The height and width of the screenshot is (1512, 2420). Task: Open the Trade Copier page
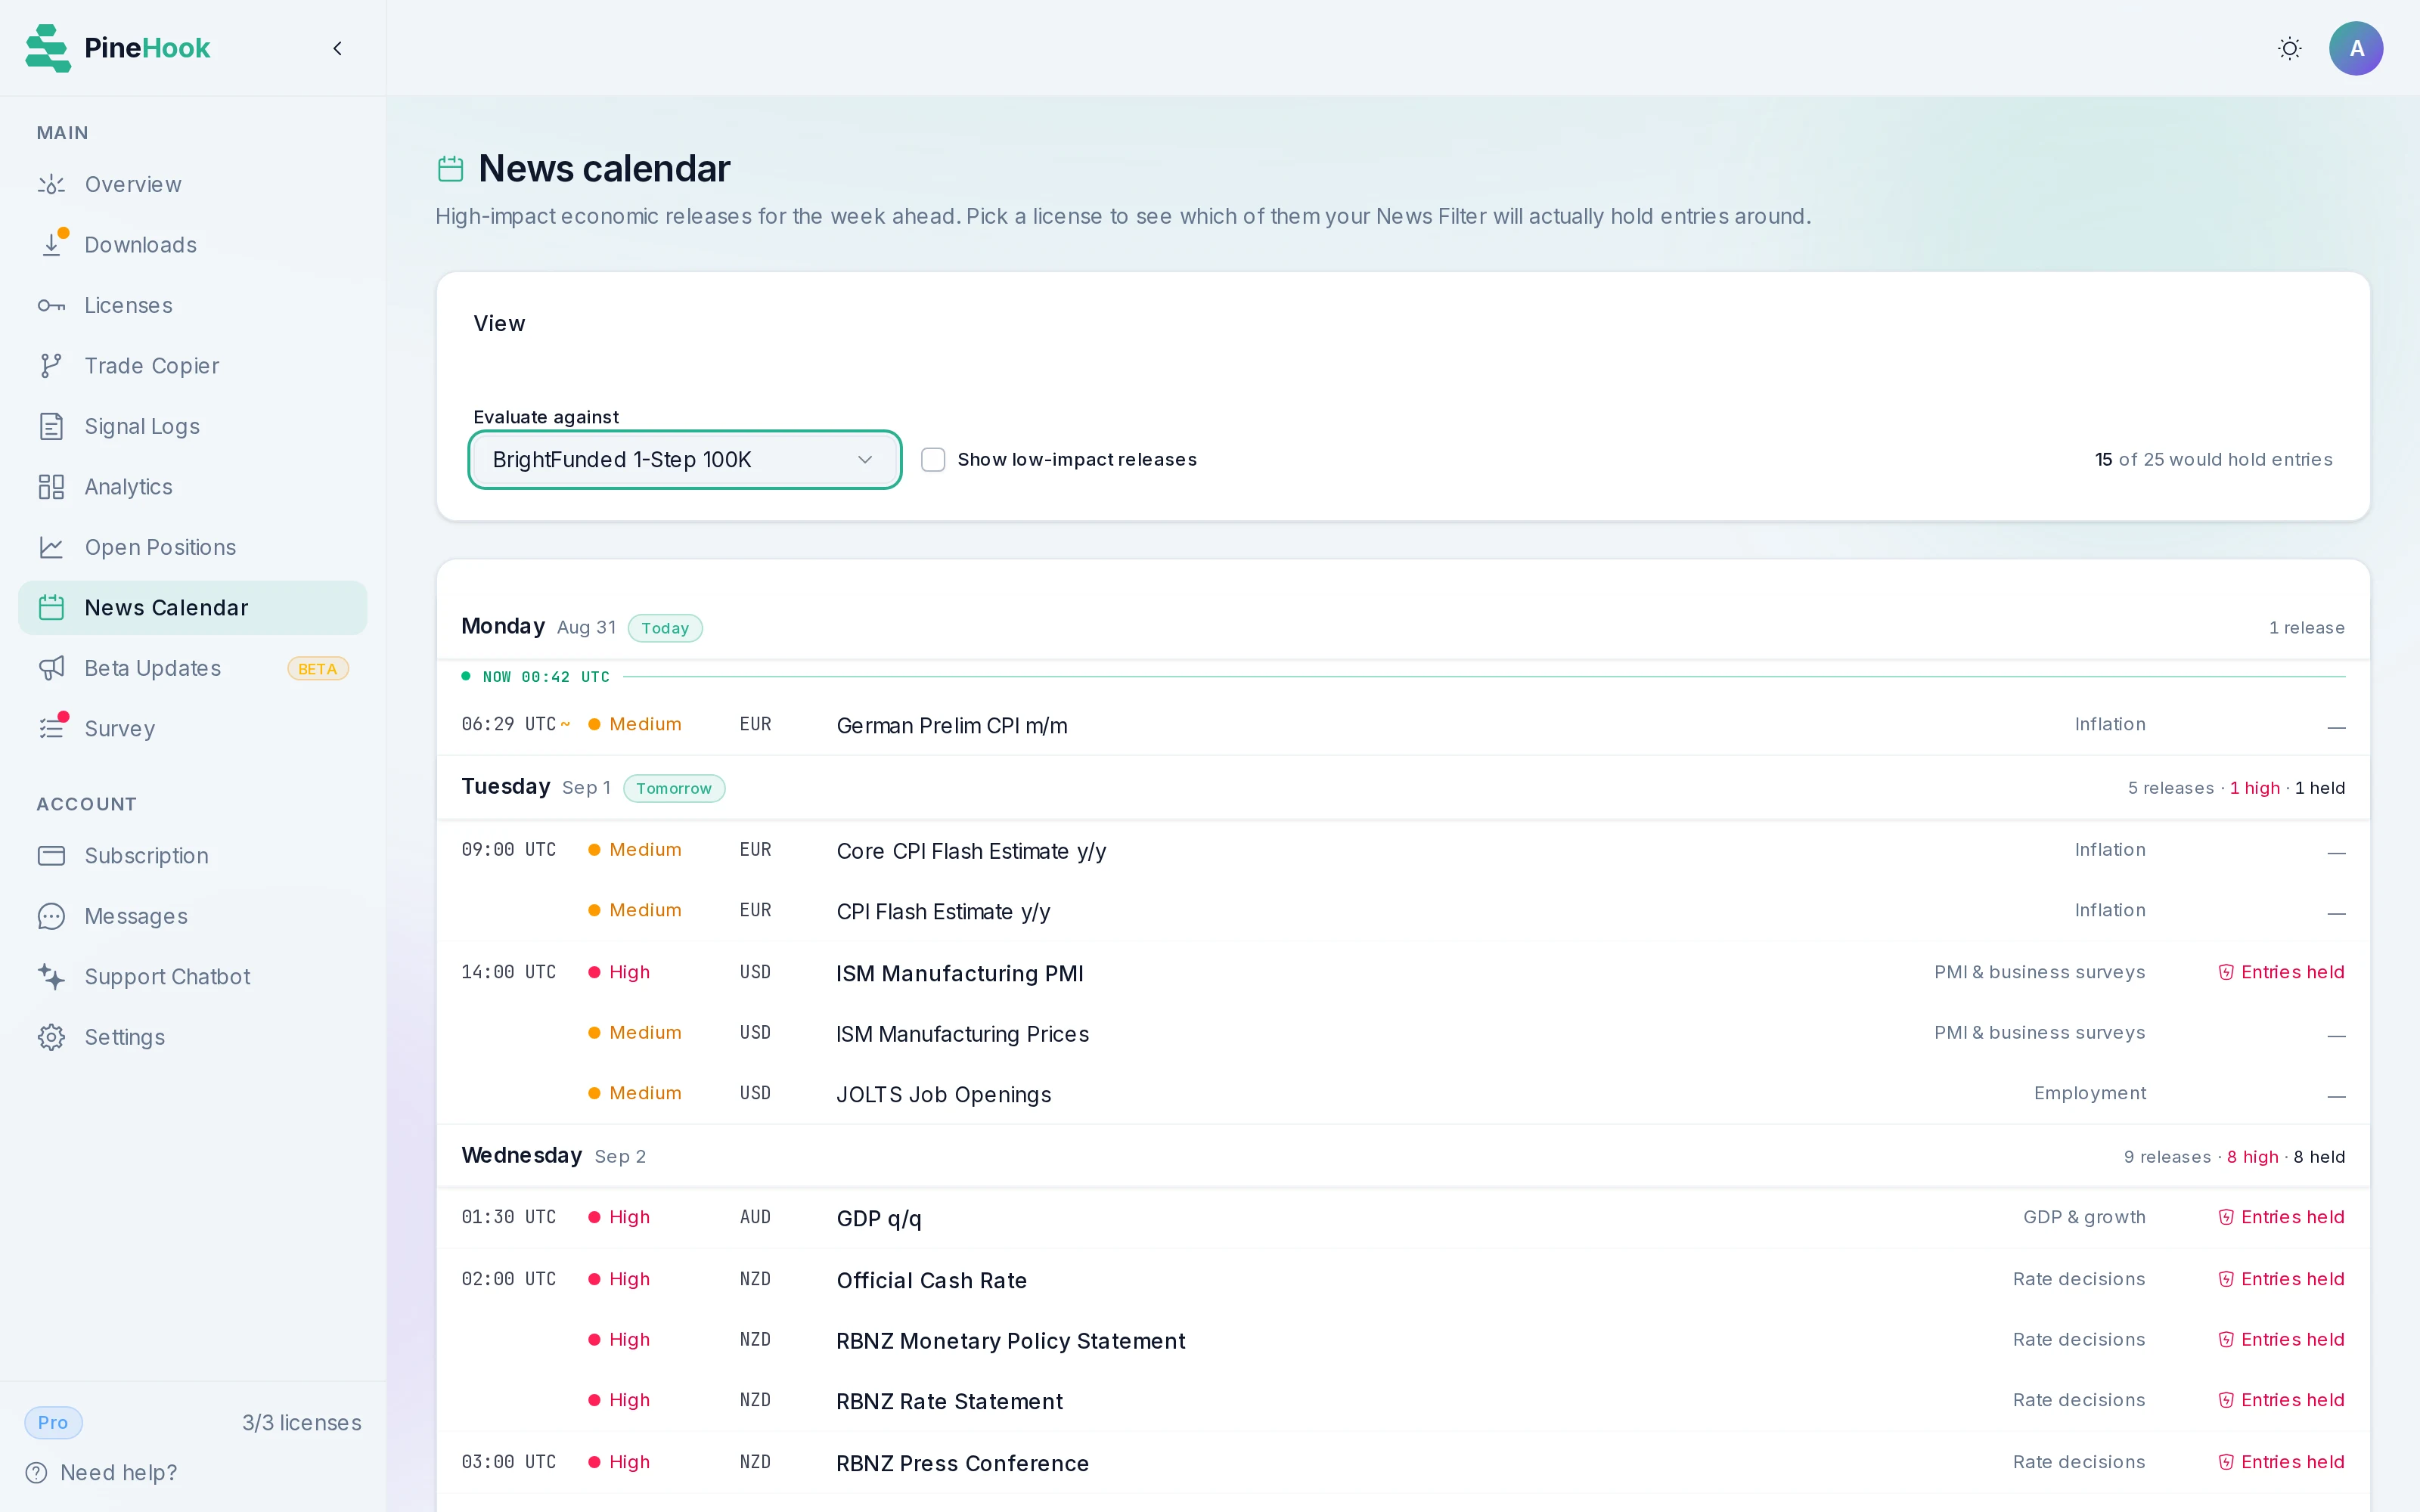click(192, 366)
